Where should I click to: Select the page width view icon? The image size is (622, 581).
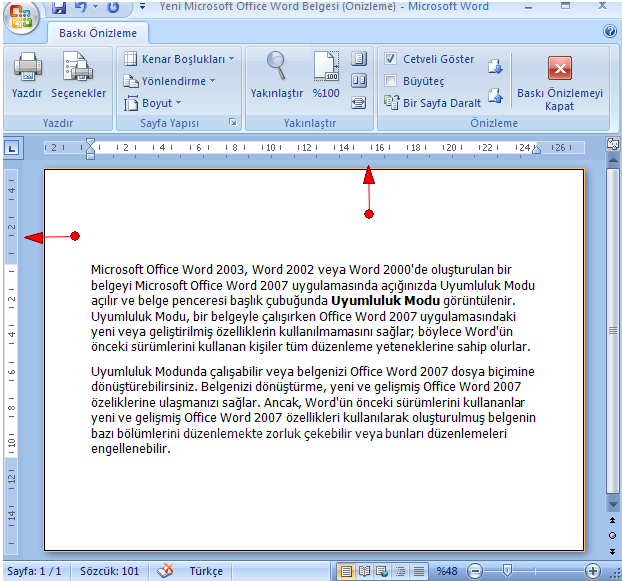[359, 103]
